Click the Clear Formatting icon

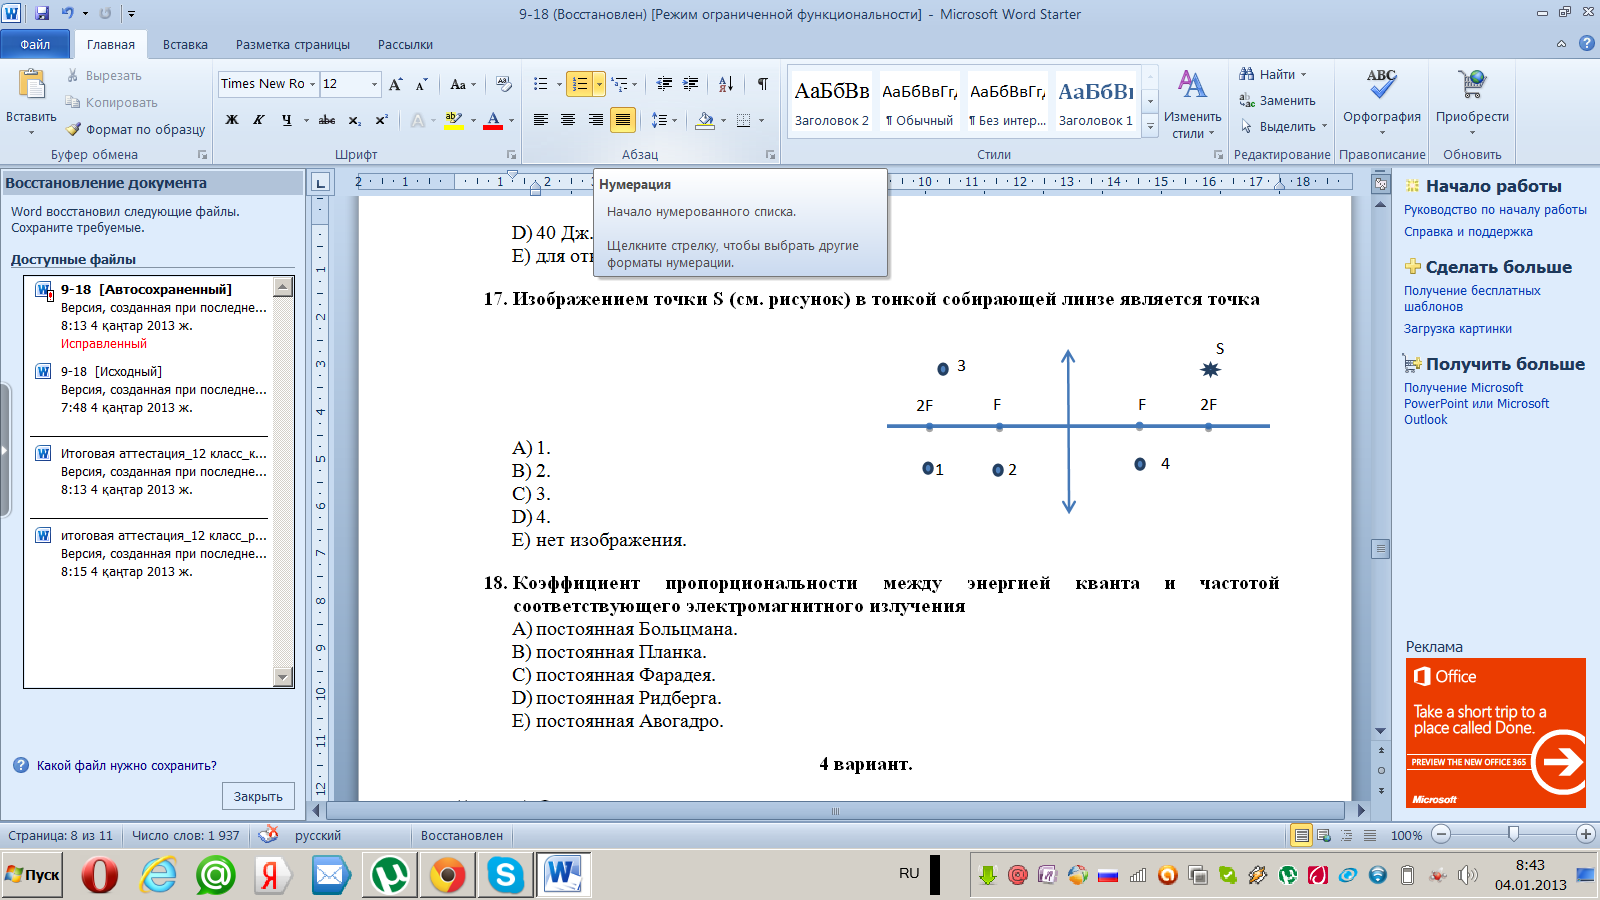504,84
